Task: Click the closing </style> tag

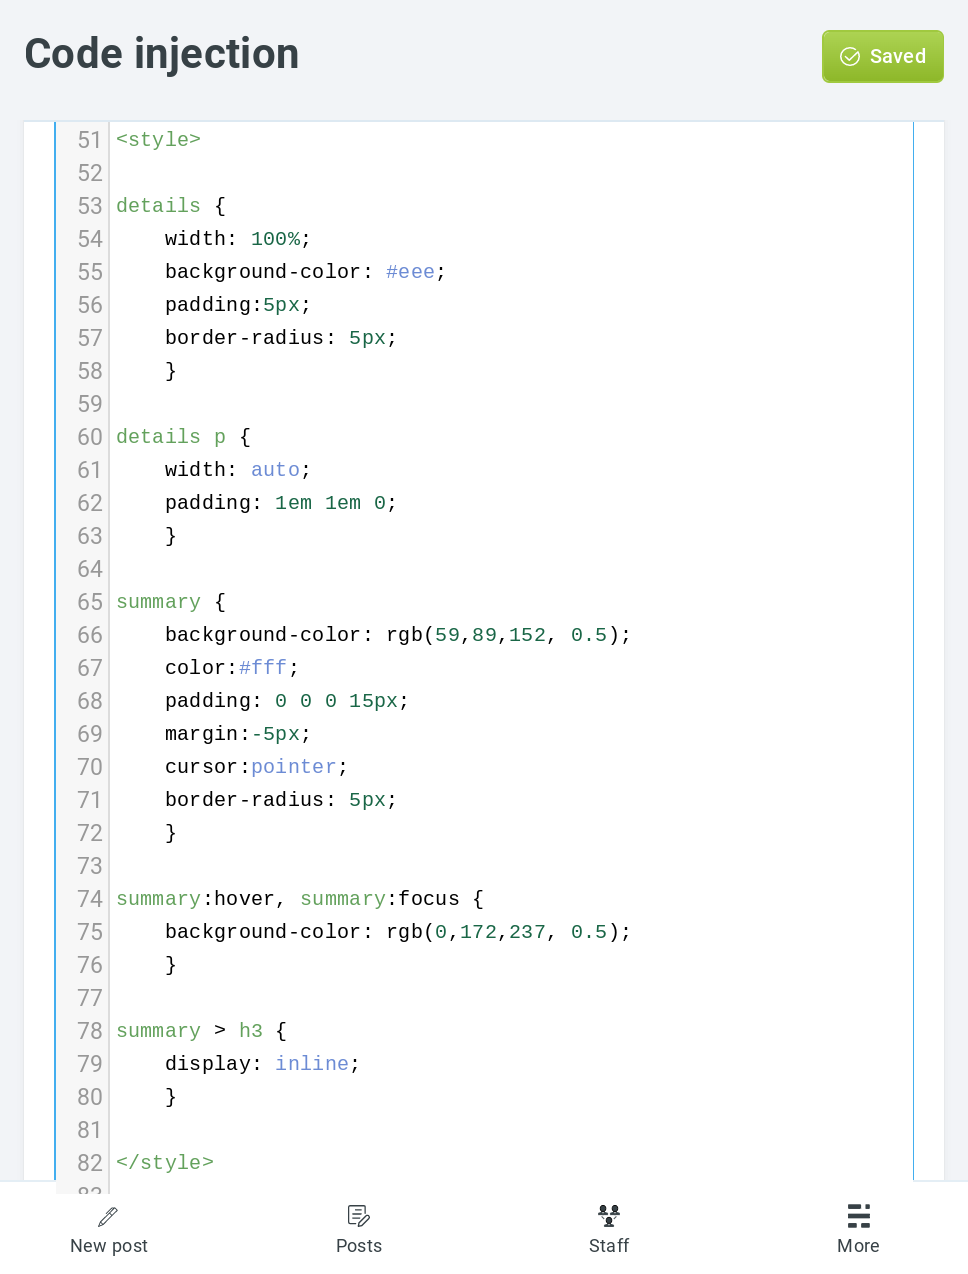Action: click(x=165, y=1163)
